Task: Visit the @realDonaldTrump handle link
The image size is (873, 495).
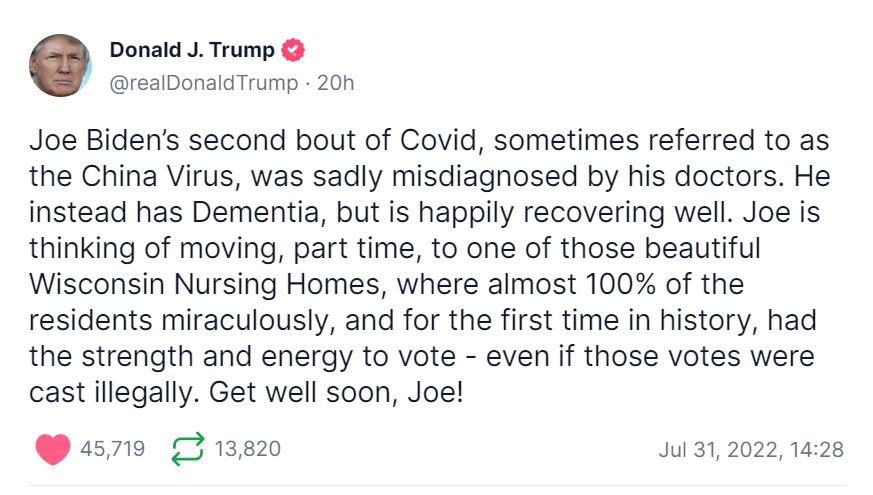Action: (202, 83)
